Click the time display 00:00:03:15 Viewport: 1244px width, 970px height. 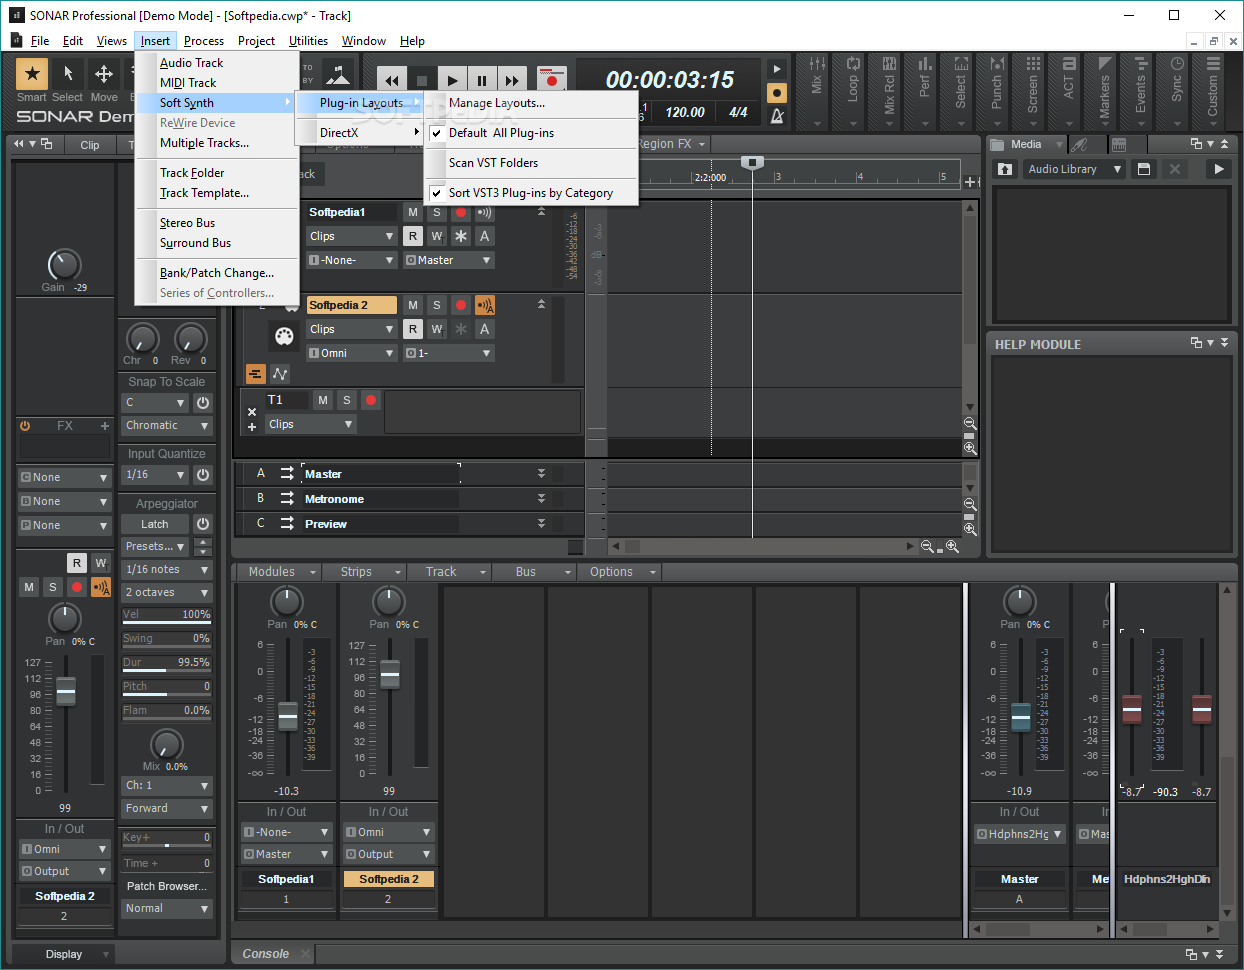pyautogui.click(x=670, y=80)
